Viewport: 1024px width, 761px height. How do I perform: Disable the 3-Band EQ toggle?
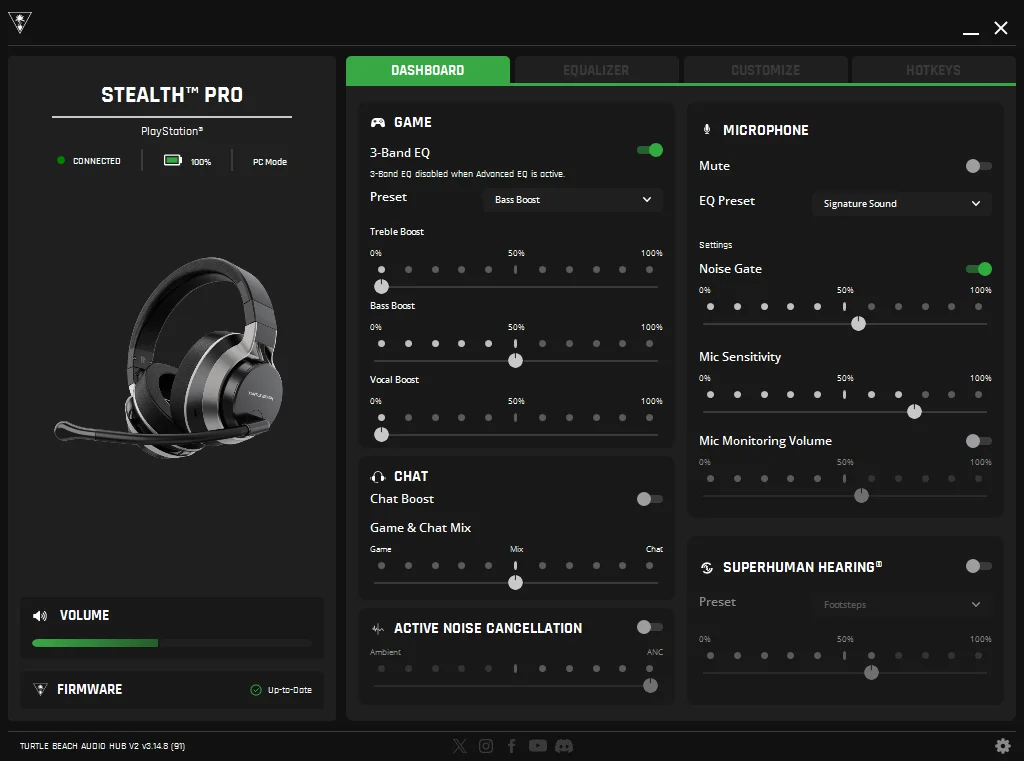click(x=650, y=150)
